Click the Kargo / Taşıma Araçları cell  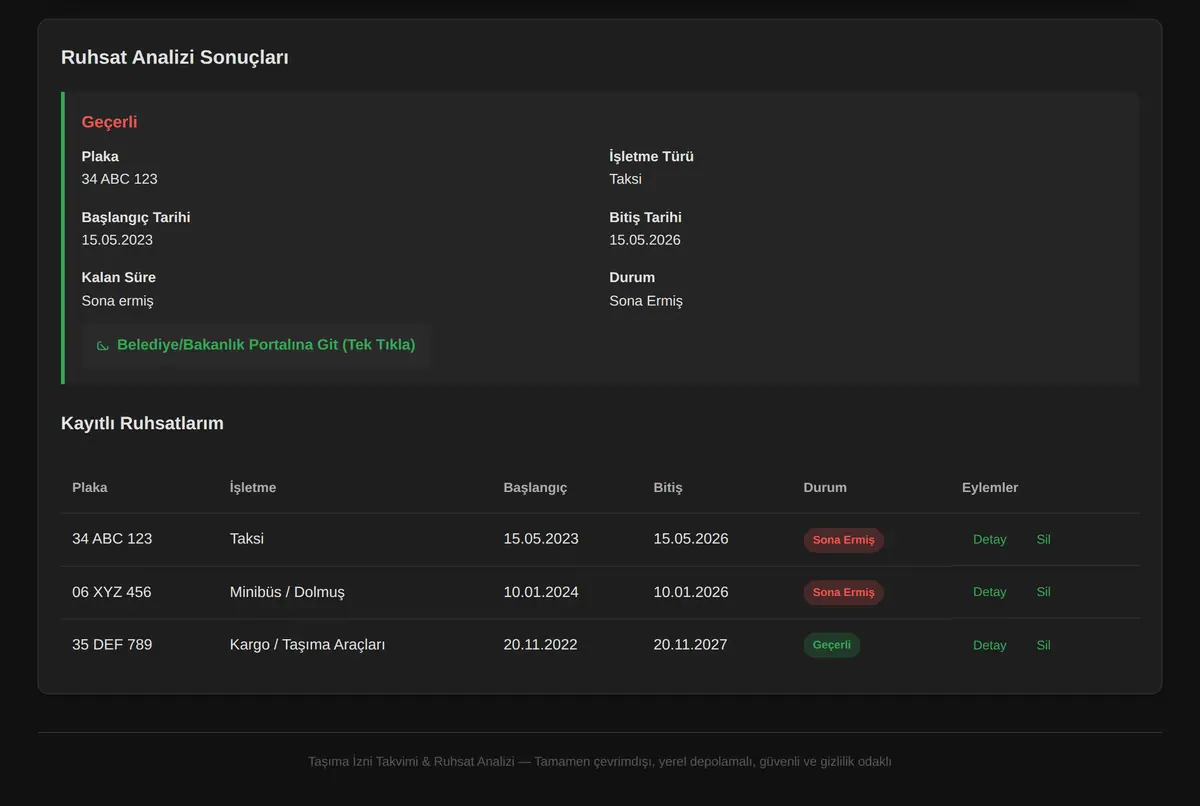pyautogui.click(x=307, y=645)
